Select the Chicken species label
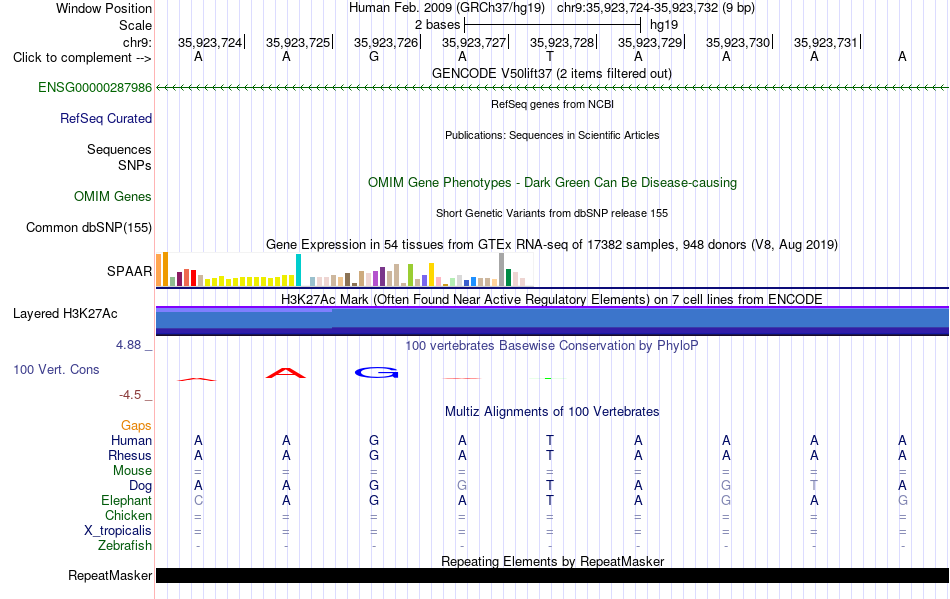The image size is (950, 599). [128, 515]
